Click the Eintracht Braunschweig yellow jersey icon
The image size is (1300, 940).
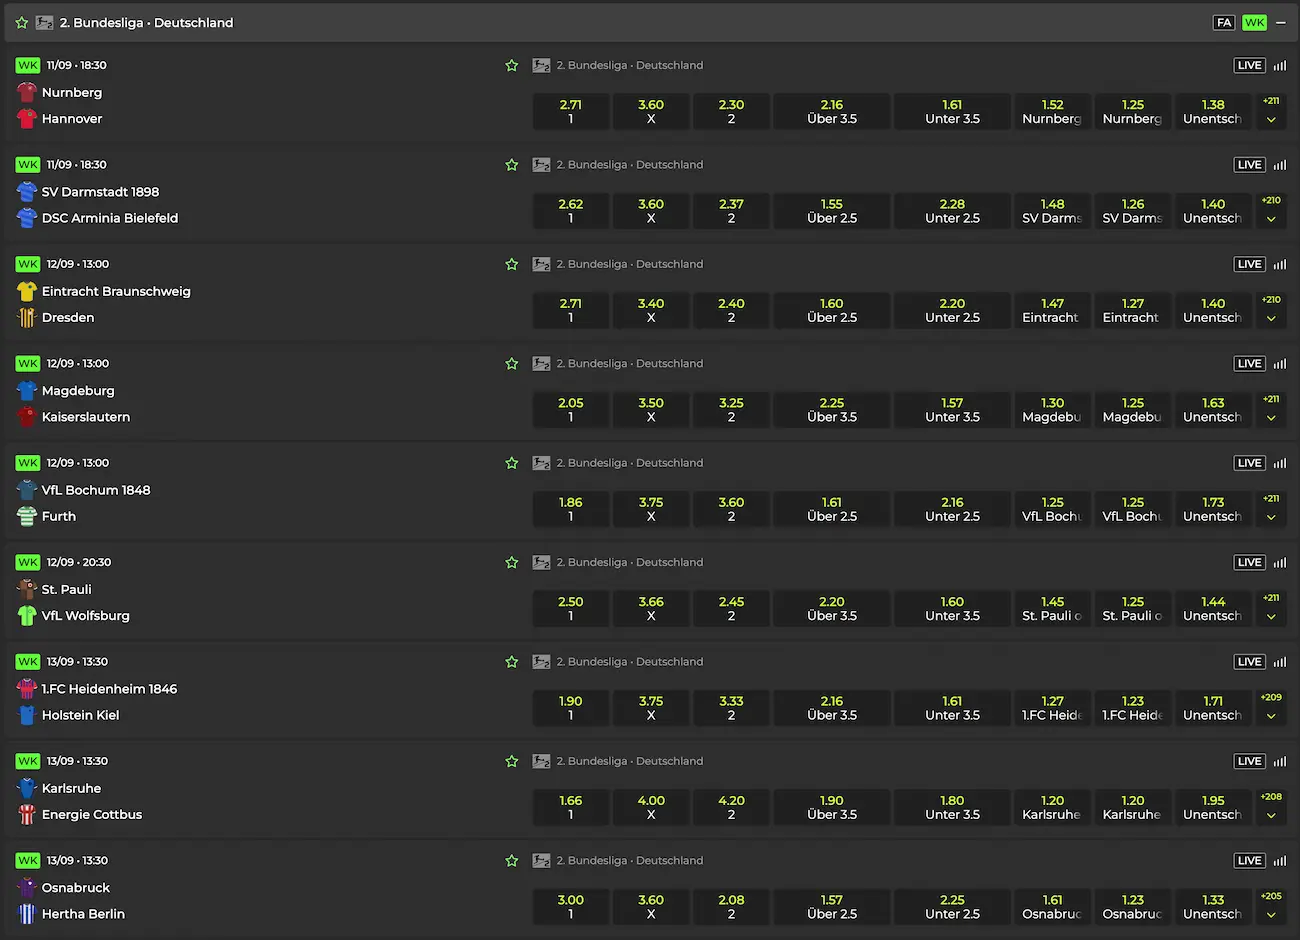(x=27, y=291)
